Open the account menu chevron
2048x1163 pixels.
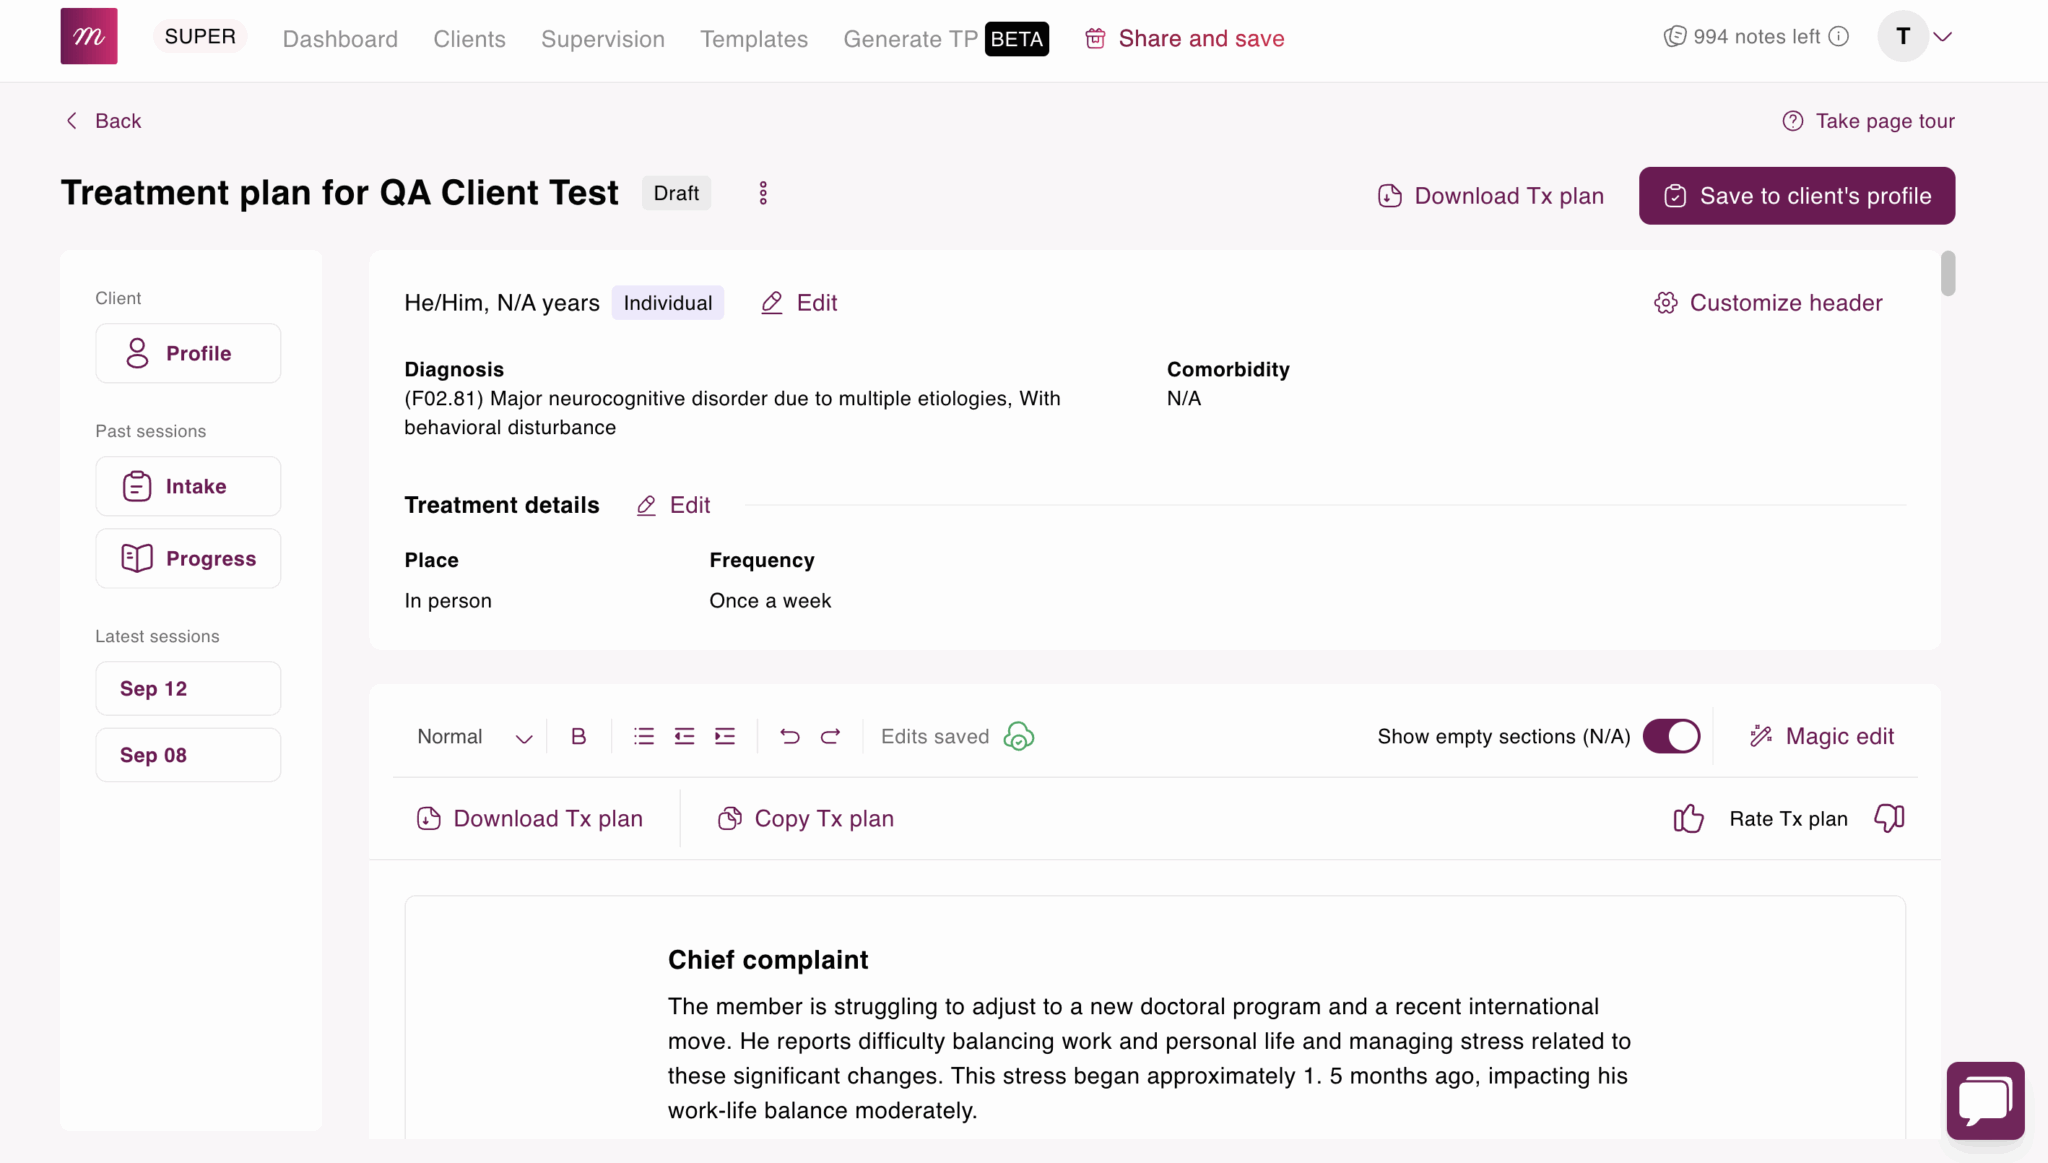(x=1944, y=36)
